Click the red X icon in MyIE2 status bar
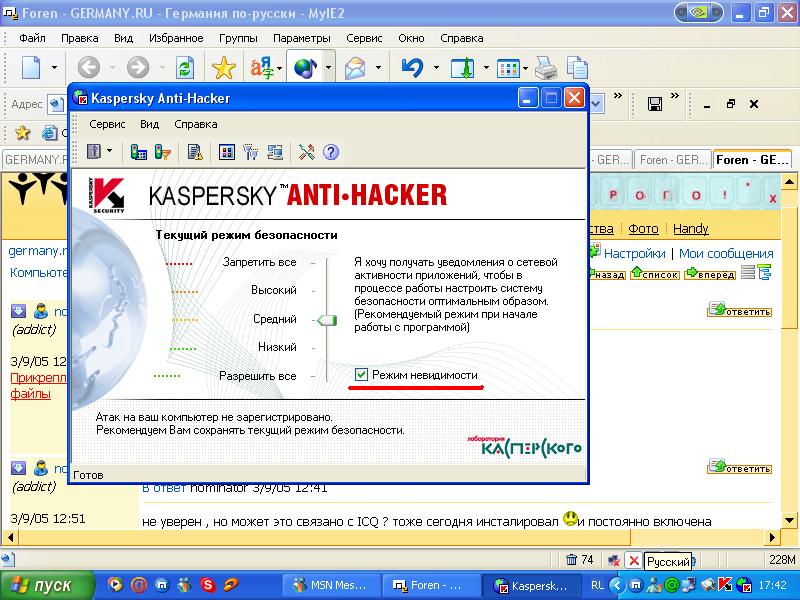Image resolution: width=800 pixels, height=600 pixels. pos(634,561)
